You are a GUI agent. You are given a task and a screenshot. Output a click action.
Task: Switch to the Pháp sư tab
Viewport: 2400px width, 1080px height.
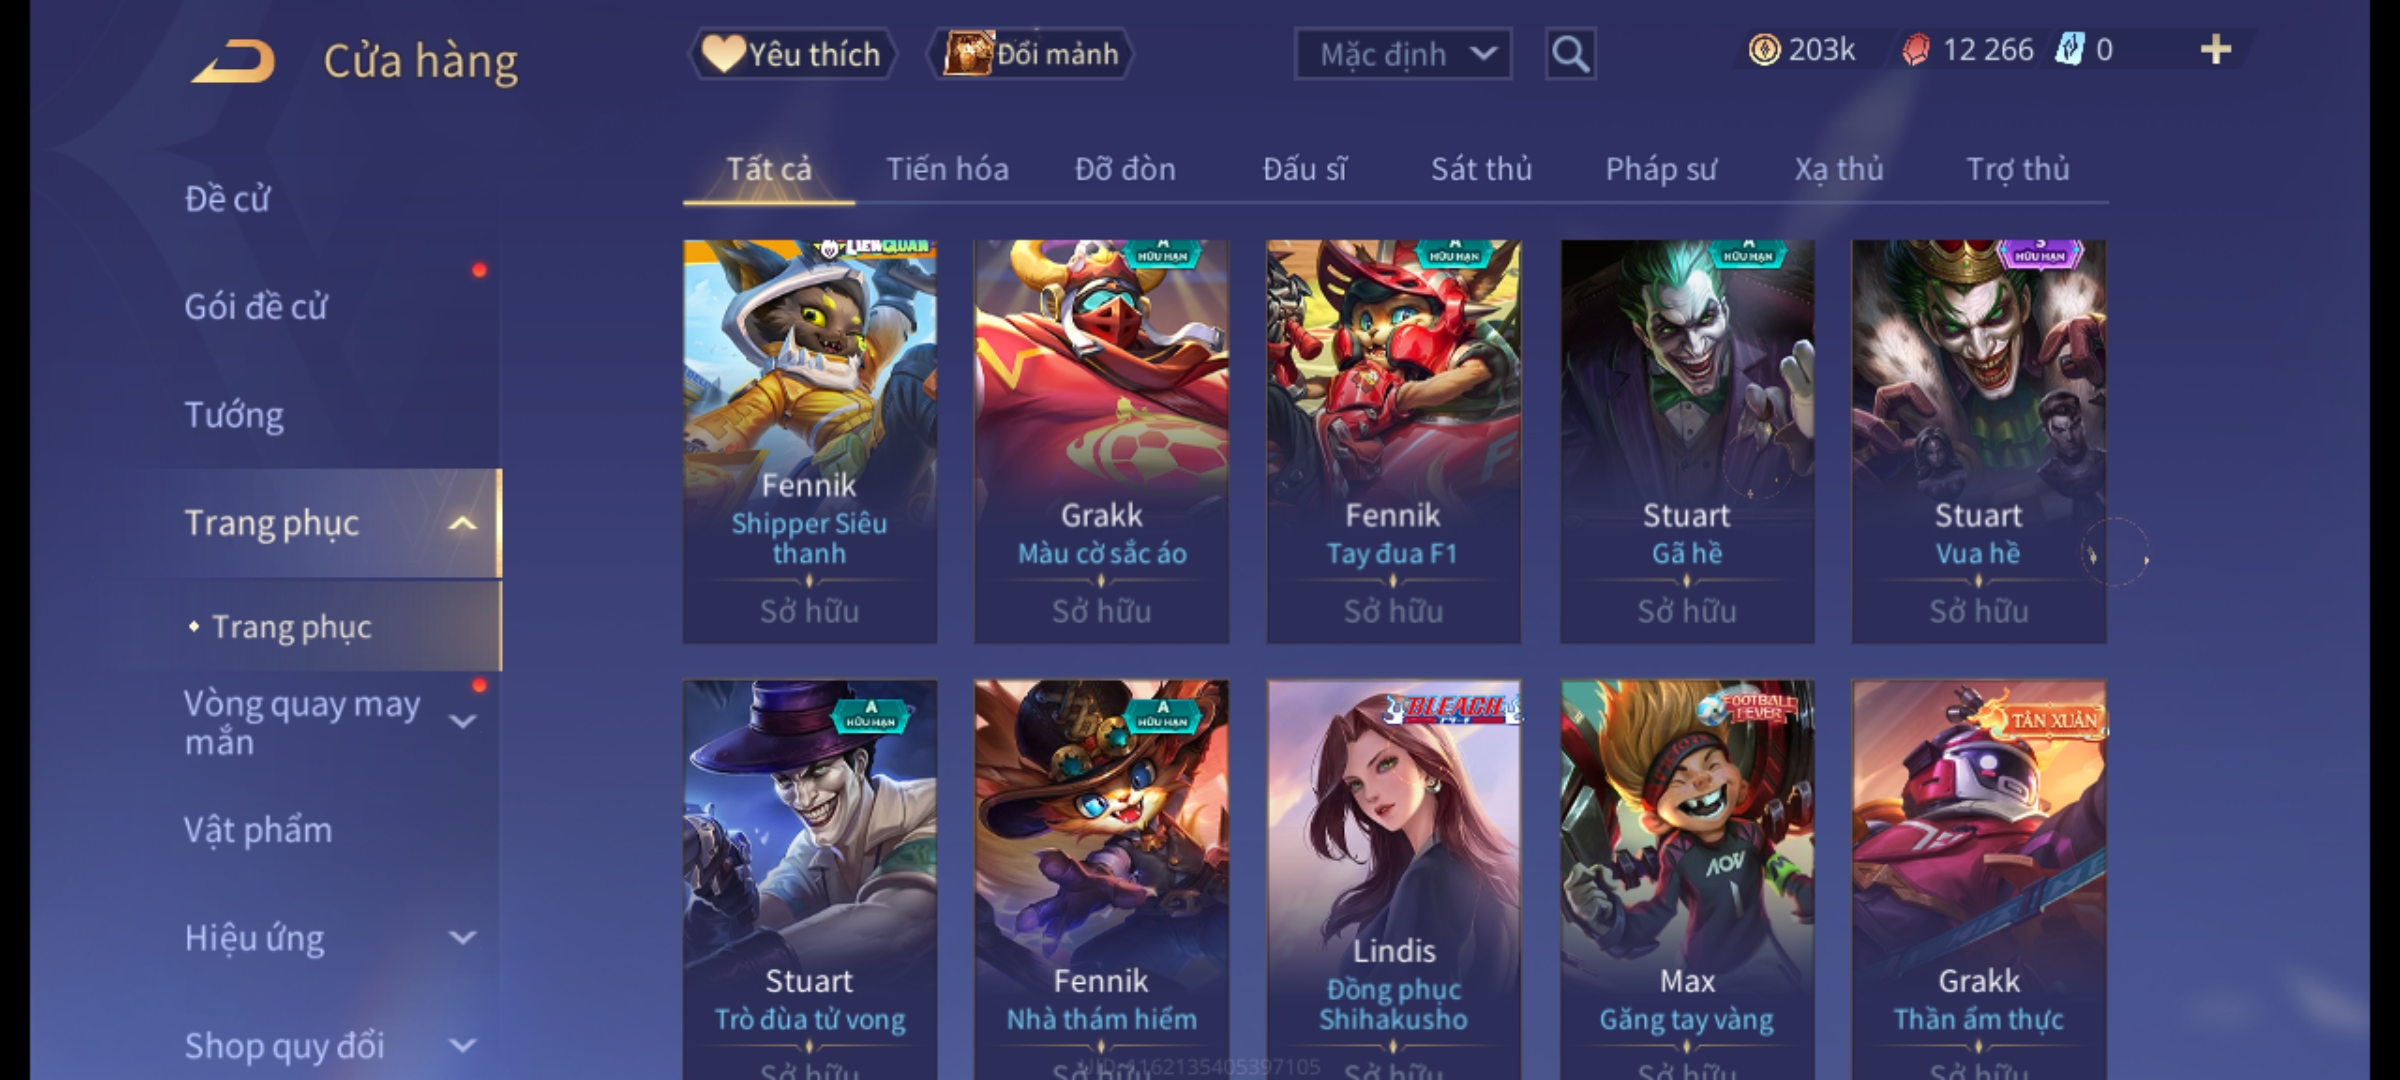pyautogui.click(x=1661, y=169)
